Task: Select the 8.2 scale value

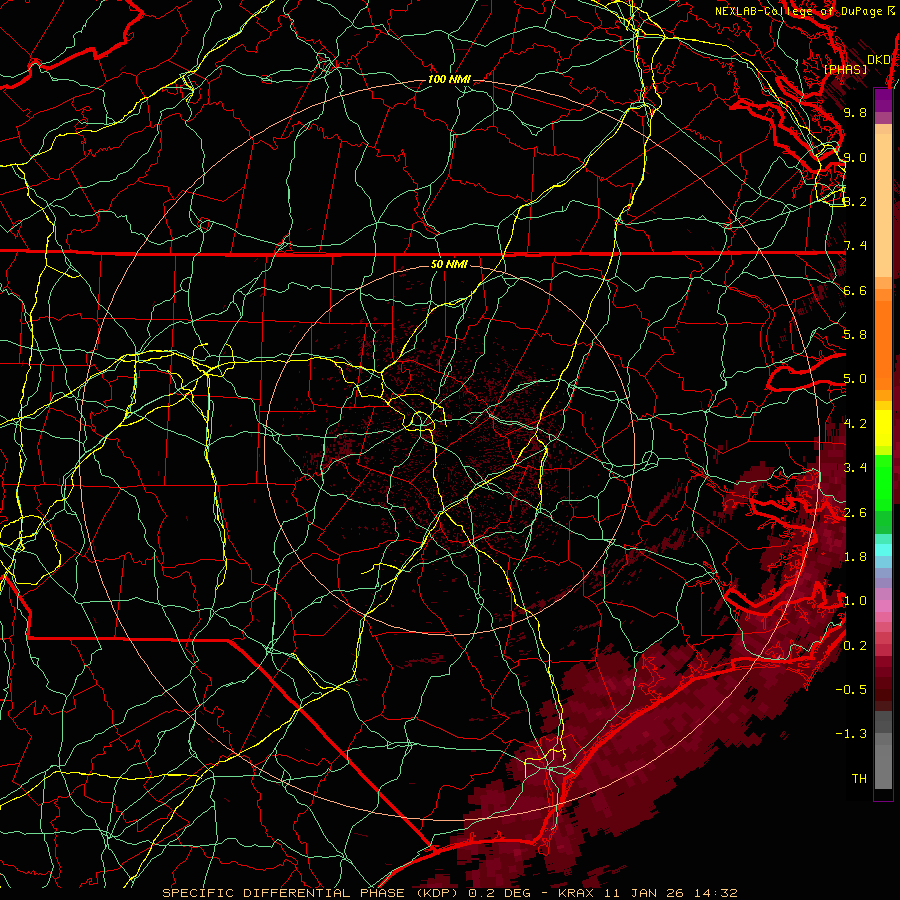Action: 855,201
